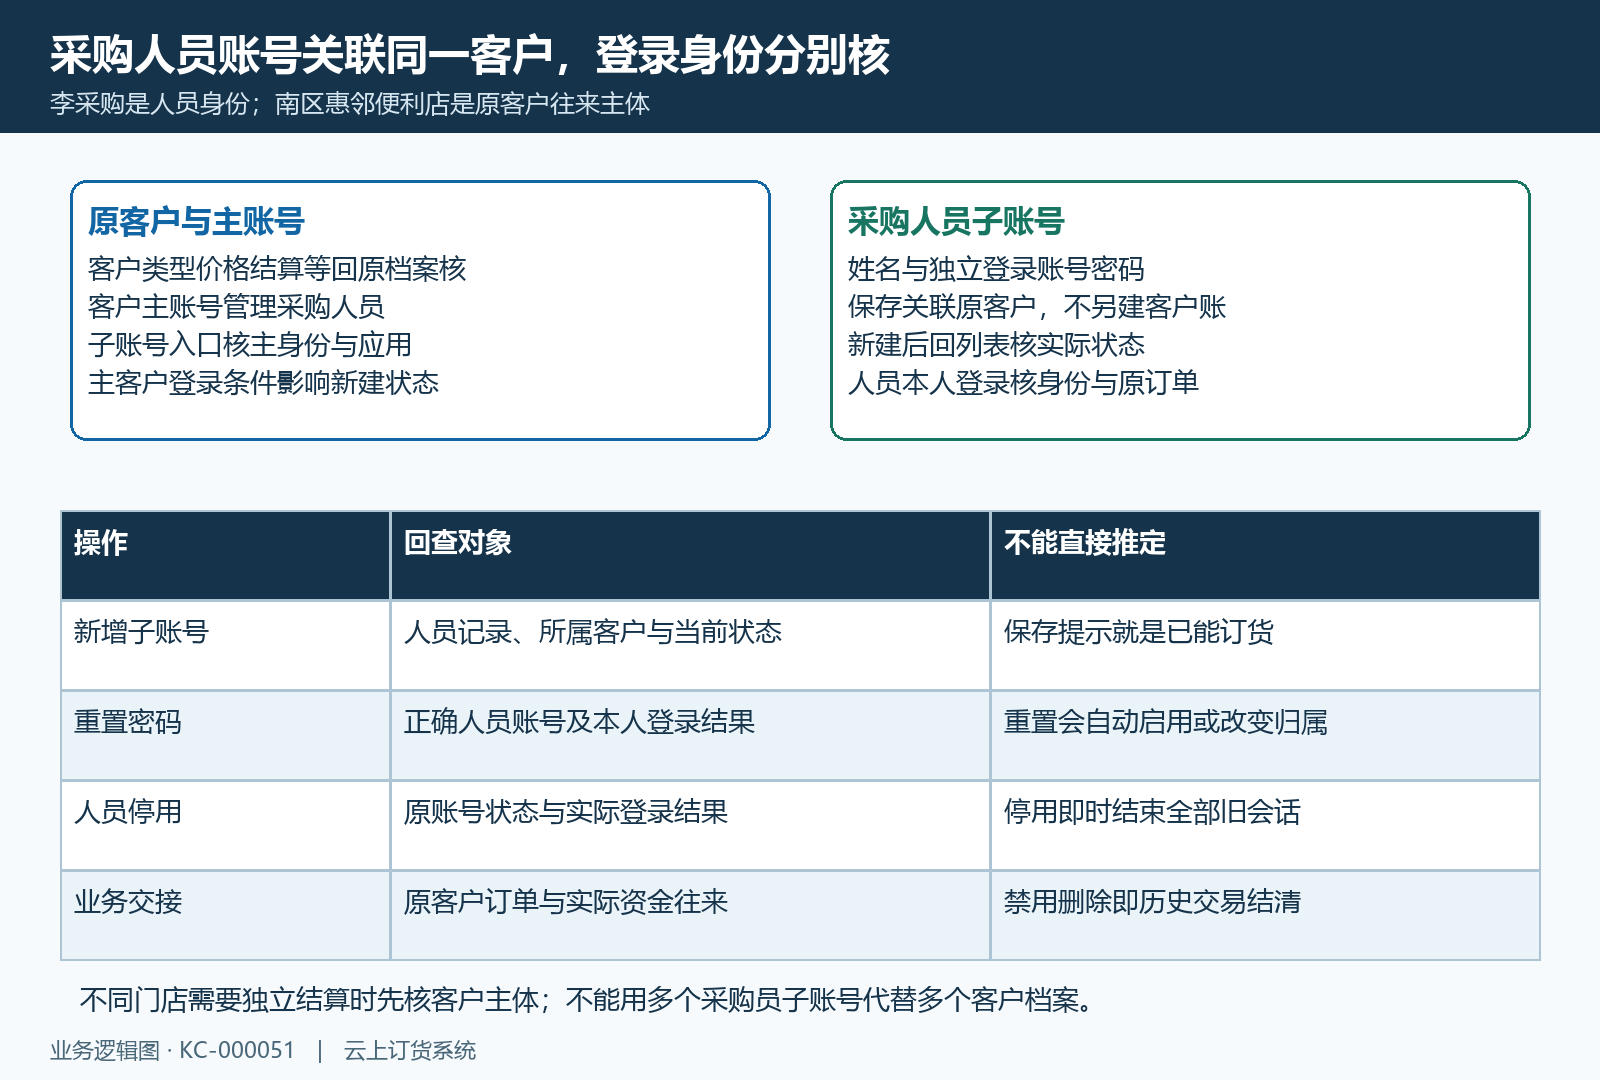
Task: Click cell 人员记录、所属客户与当前状态
Action: tap(690, 645)
